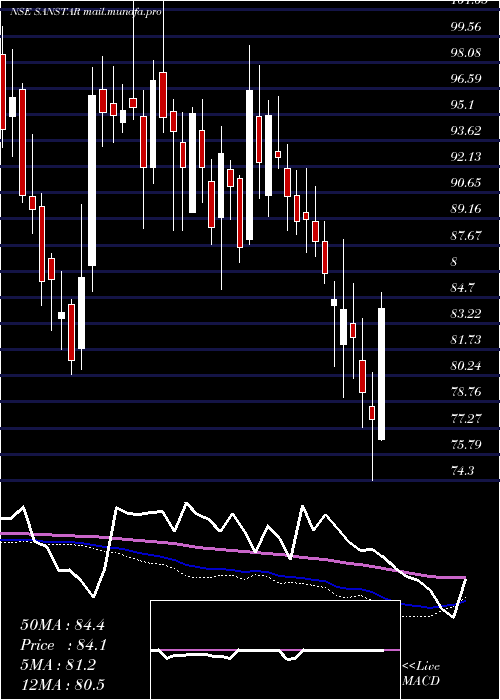Click the 98.08 price axis label

point(466,53)
